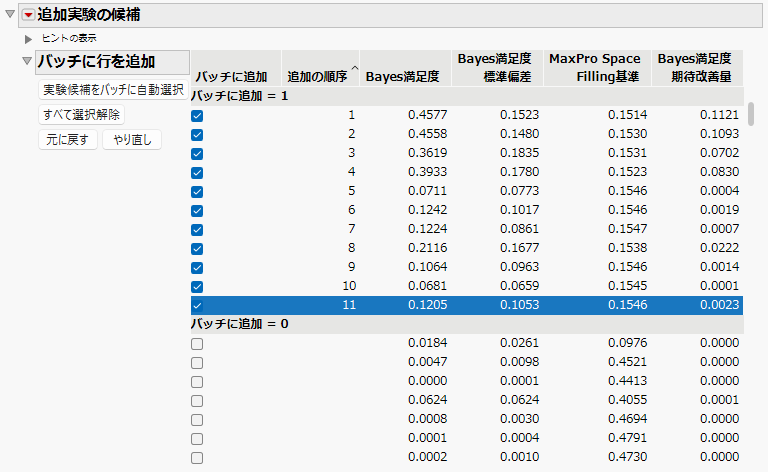Viewport: 768px width, 472px height.
Task: Uncheck the batch checkbox for order 2
Action: [x=197, y=135]
